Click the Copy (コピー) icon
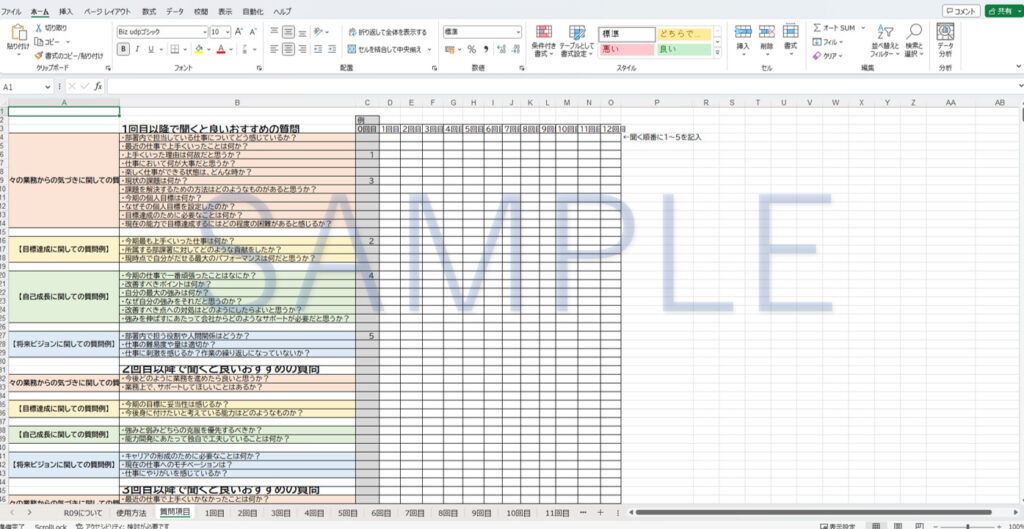This screenshot has width=1024, height=529. [39, 41]
